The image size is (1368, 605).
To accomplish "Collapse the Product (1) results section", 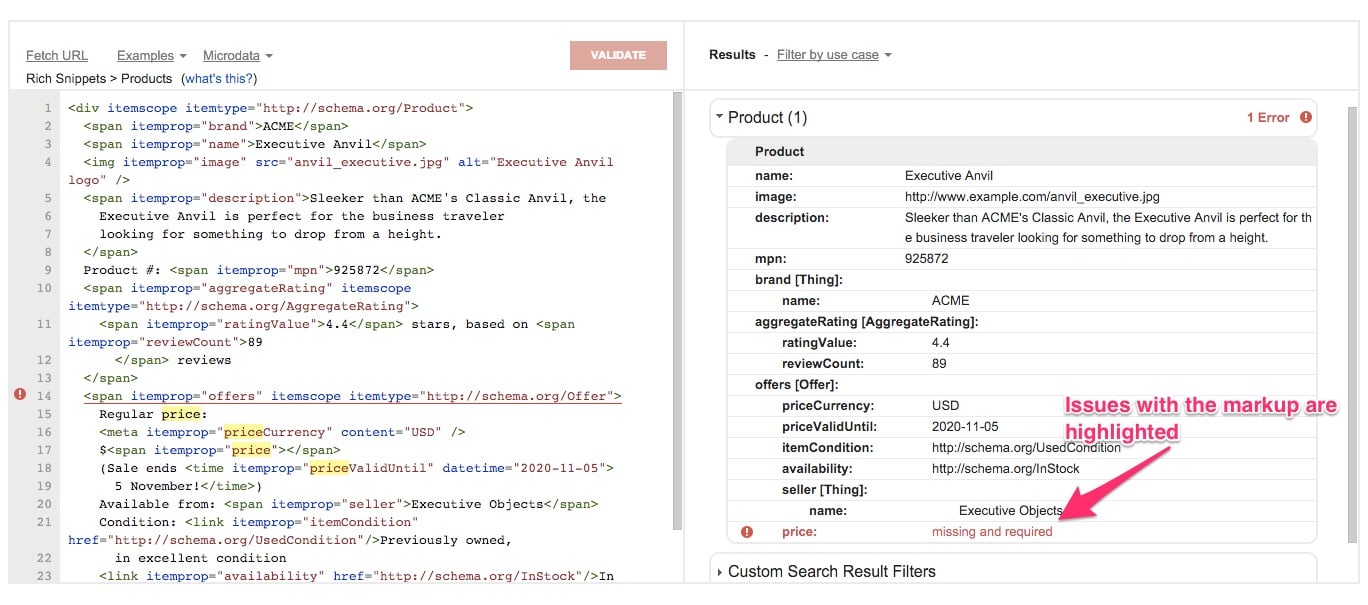I will point(720,118).
